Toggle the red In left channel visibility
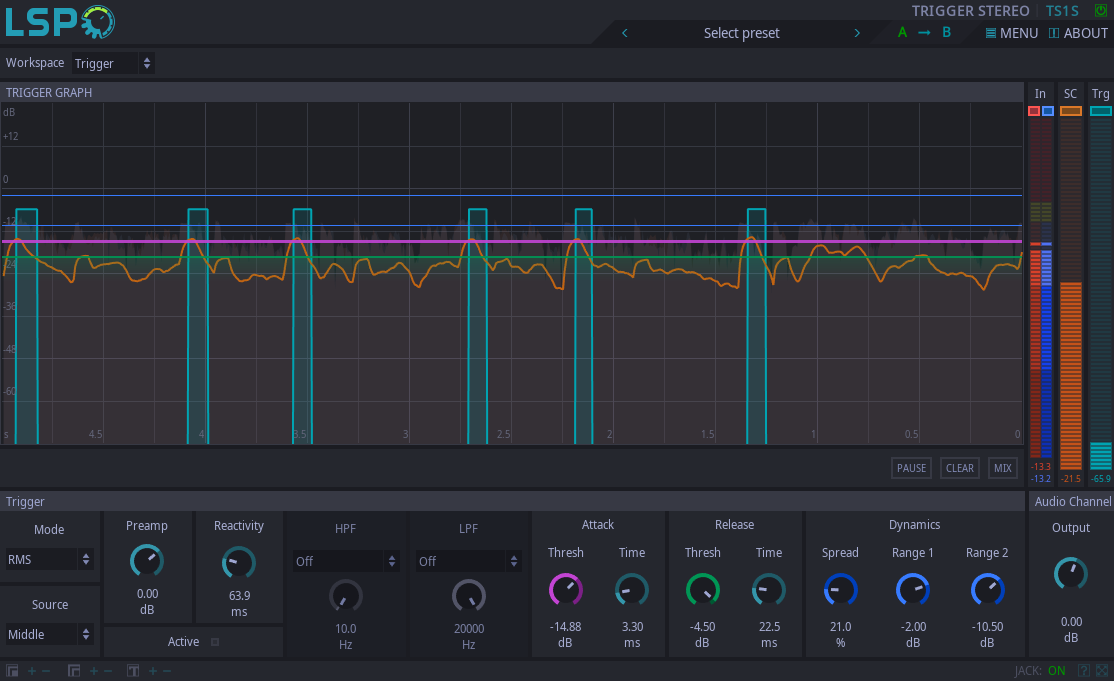The image size is (1114, 681). coord(1034,111)
